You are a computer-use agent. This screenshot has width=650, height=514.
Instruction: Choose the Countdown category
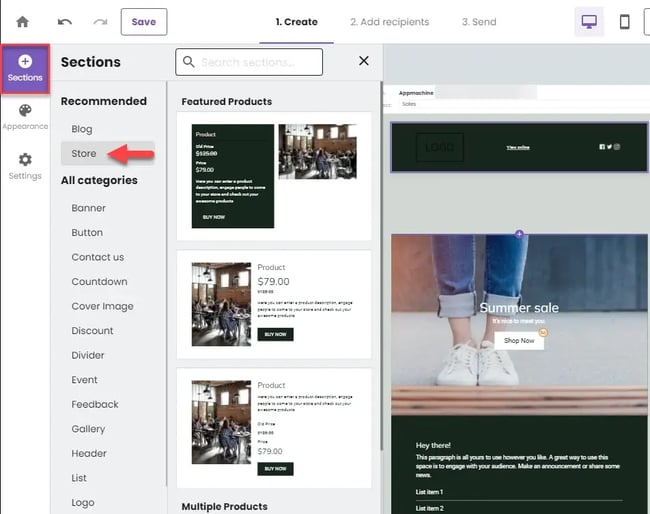click(99, 282)
